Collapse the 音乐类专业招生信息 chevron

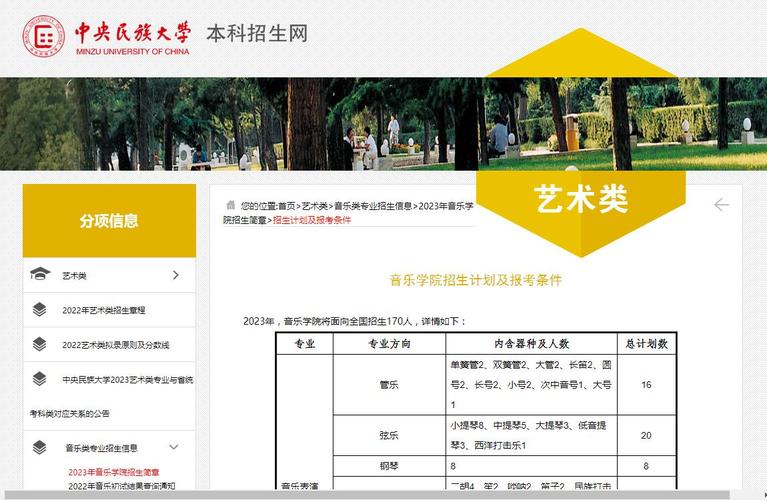[x=174, y=447]
